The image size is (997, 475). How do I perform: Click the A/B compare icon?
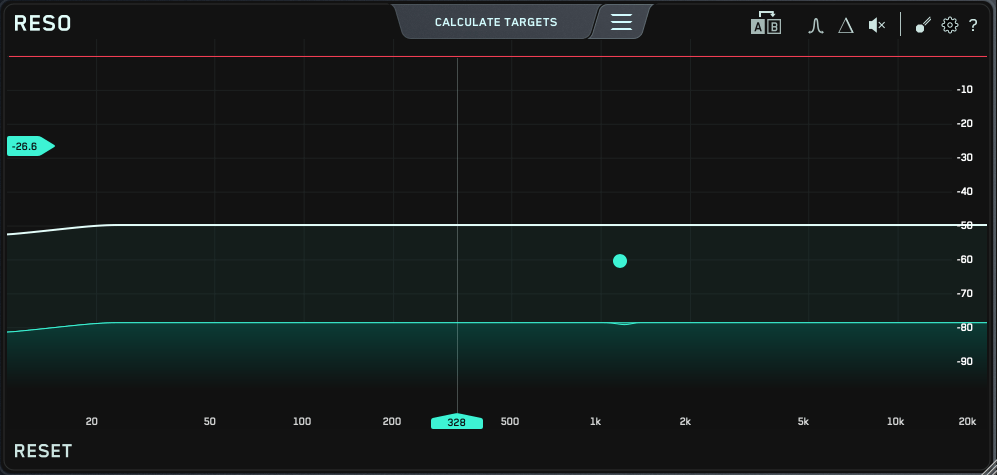(x=765, y=24)
